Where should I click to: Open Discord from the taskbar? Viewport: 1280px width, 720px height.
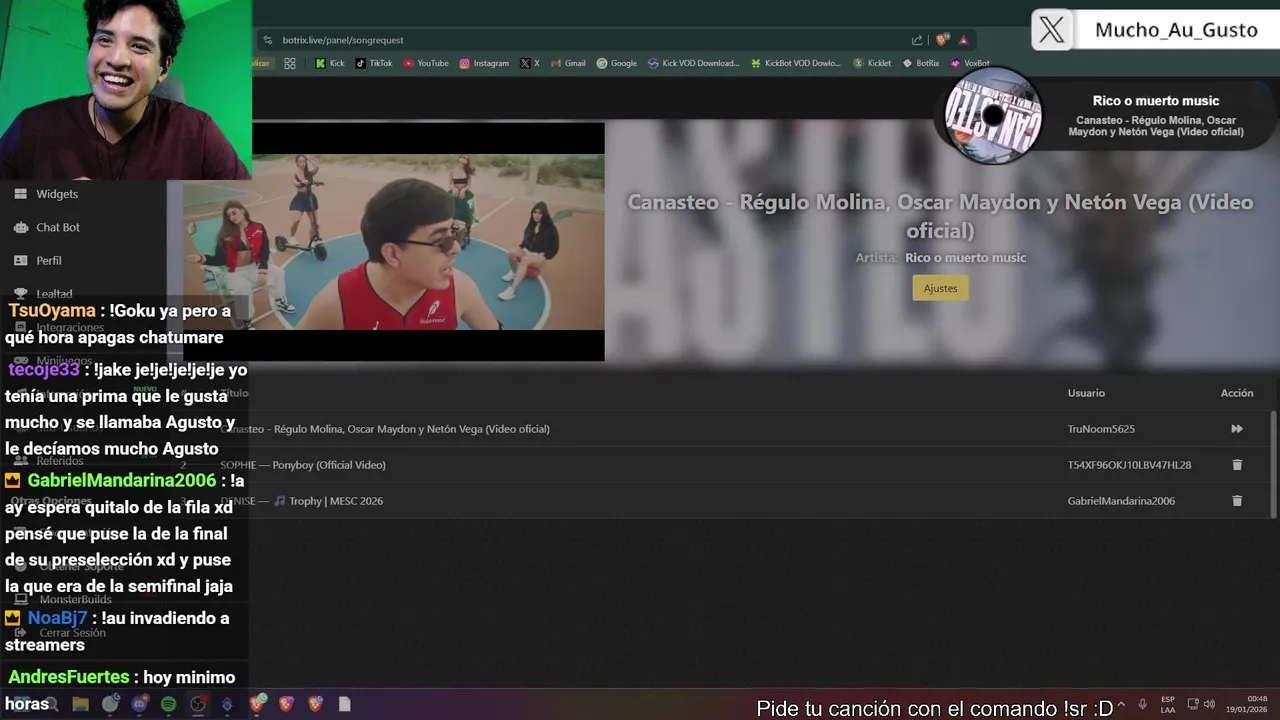pos(139,704)
